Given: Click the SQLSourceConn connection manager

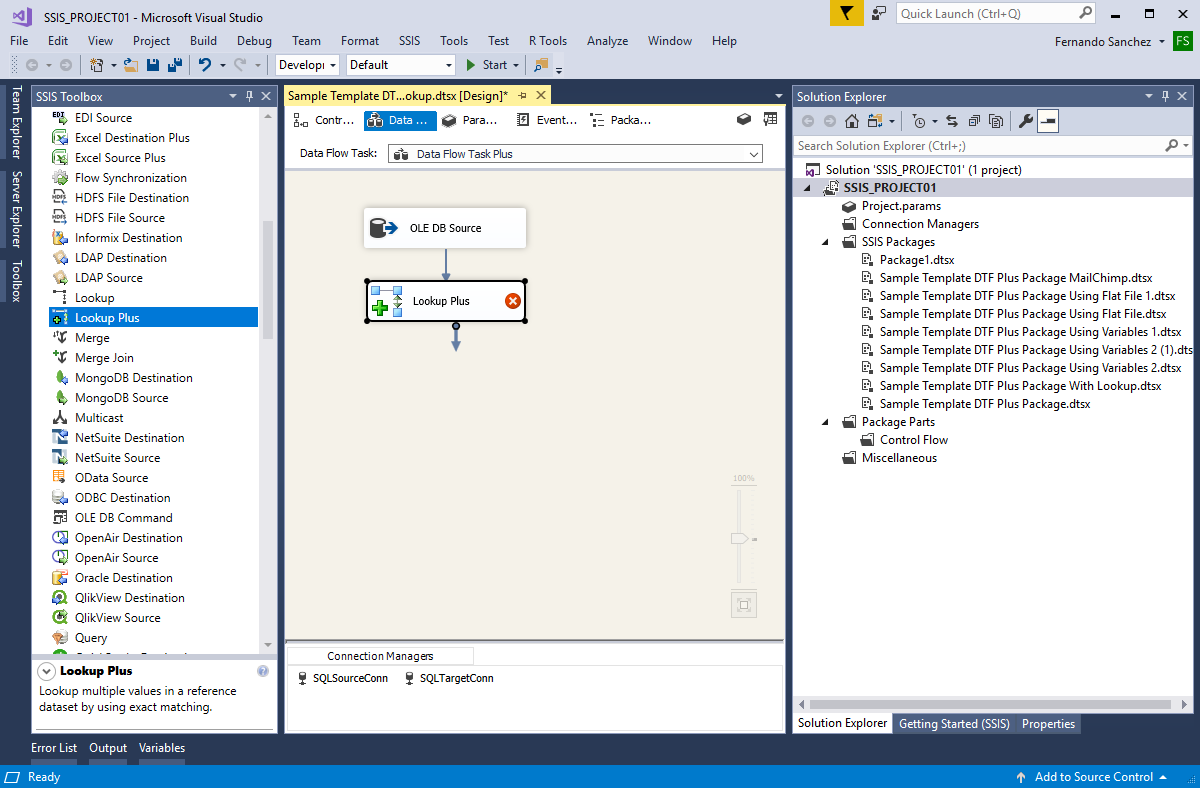Looking at the screenshot, I should pyautogui.click(x=343, y=678).
